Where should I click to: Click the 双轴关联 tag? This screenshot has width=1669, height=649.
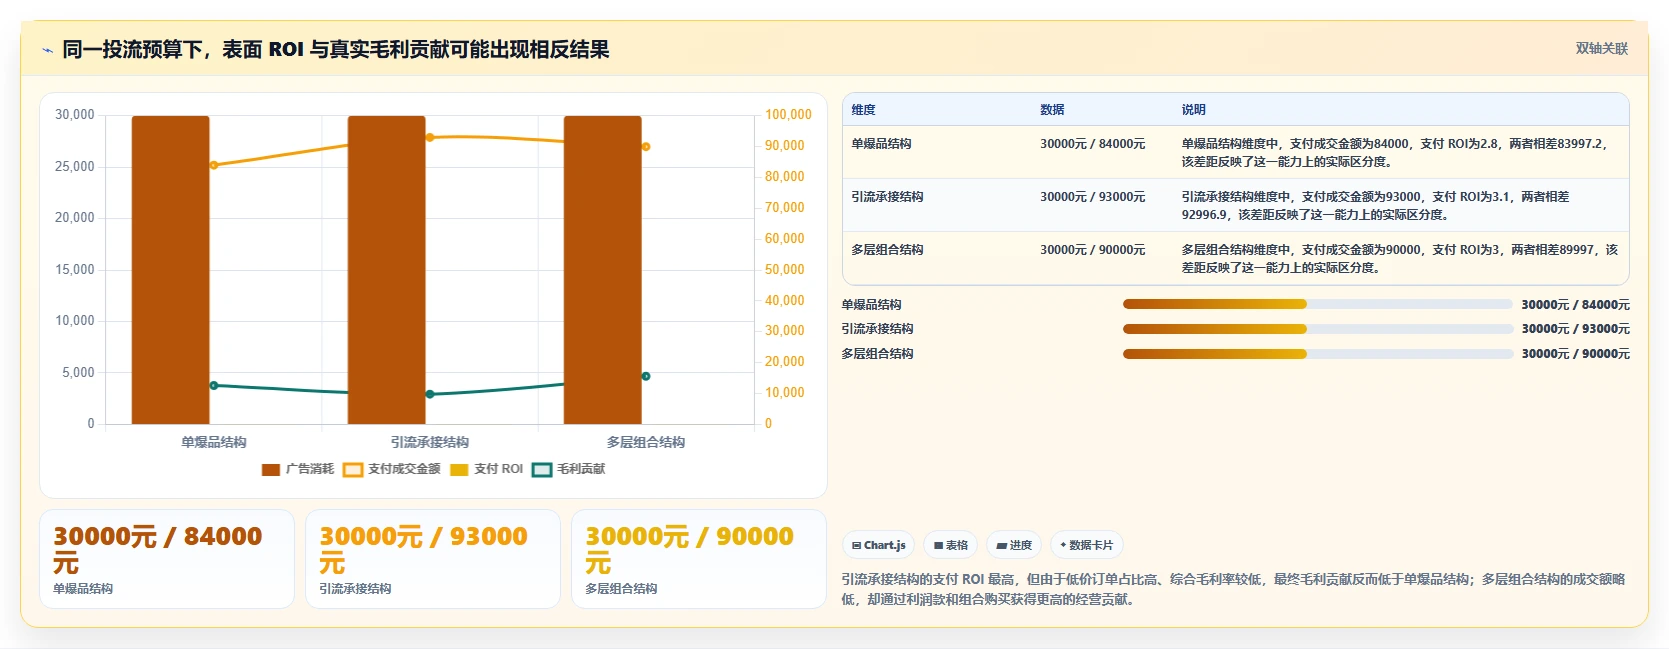click(x=1601, y=48)
